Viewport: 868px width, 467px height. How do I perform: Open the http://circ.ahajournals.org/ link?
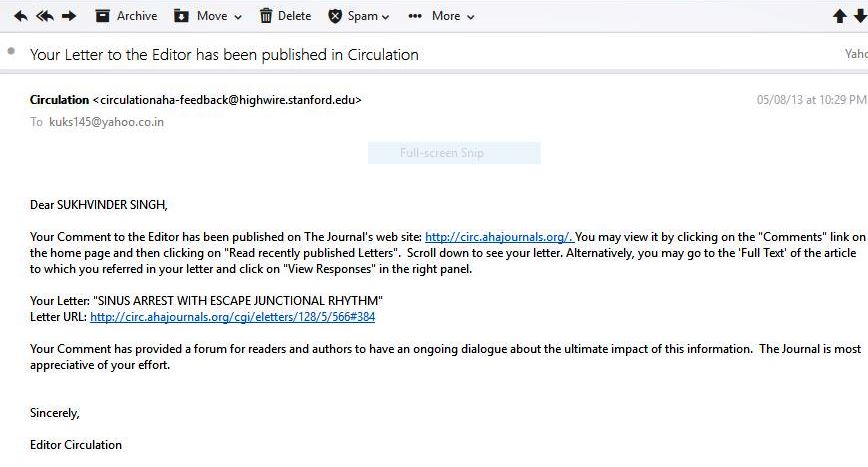(x=499, y=237)
